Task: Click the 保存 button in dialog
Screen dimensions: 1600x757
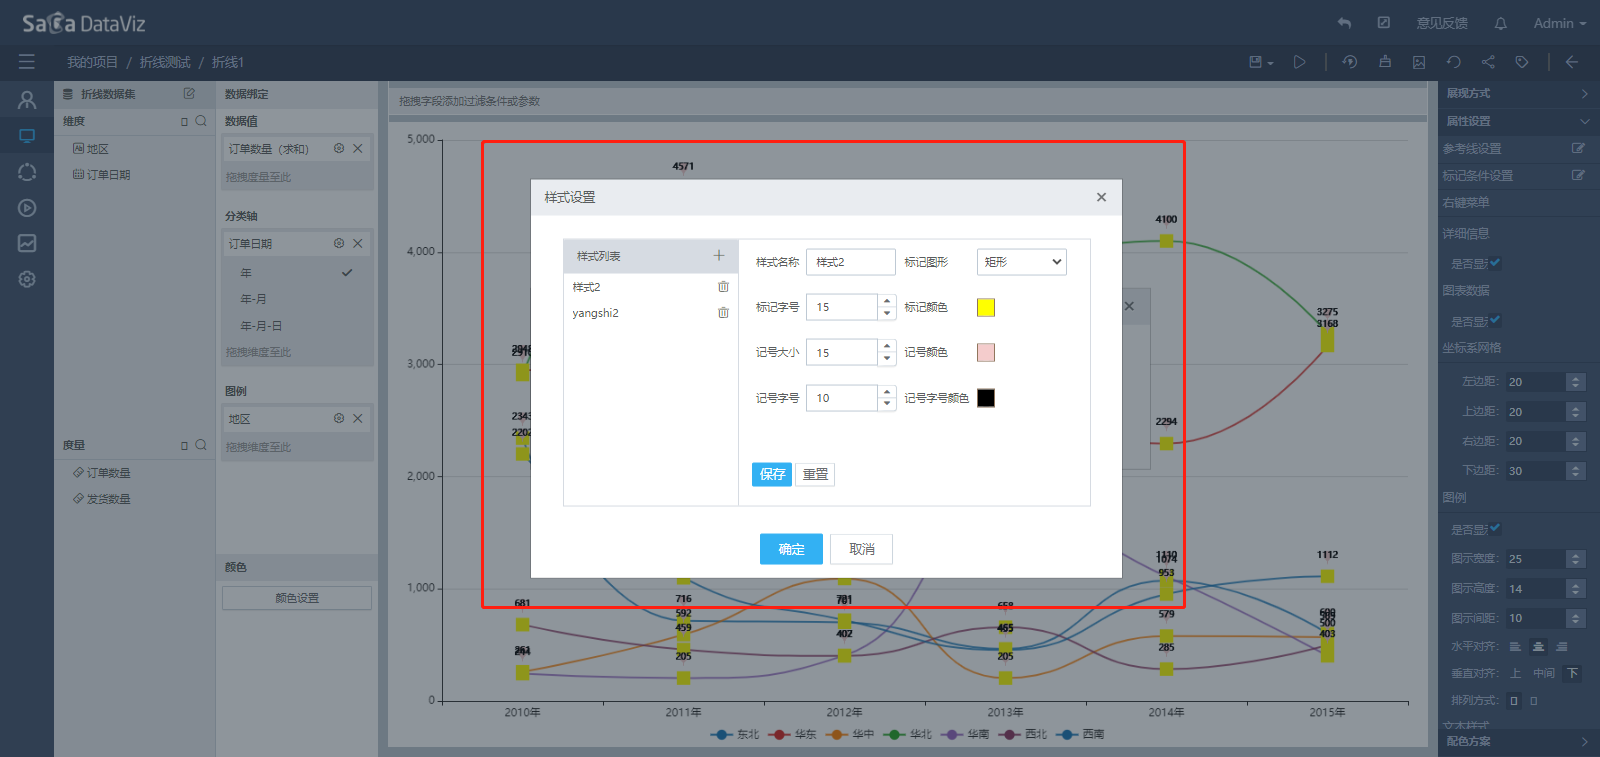Action: coord(771,474)
